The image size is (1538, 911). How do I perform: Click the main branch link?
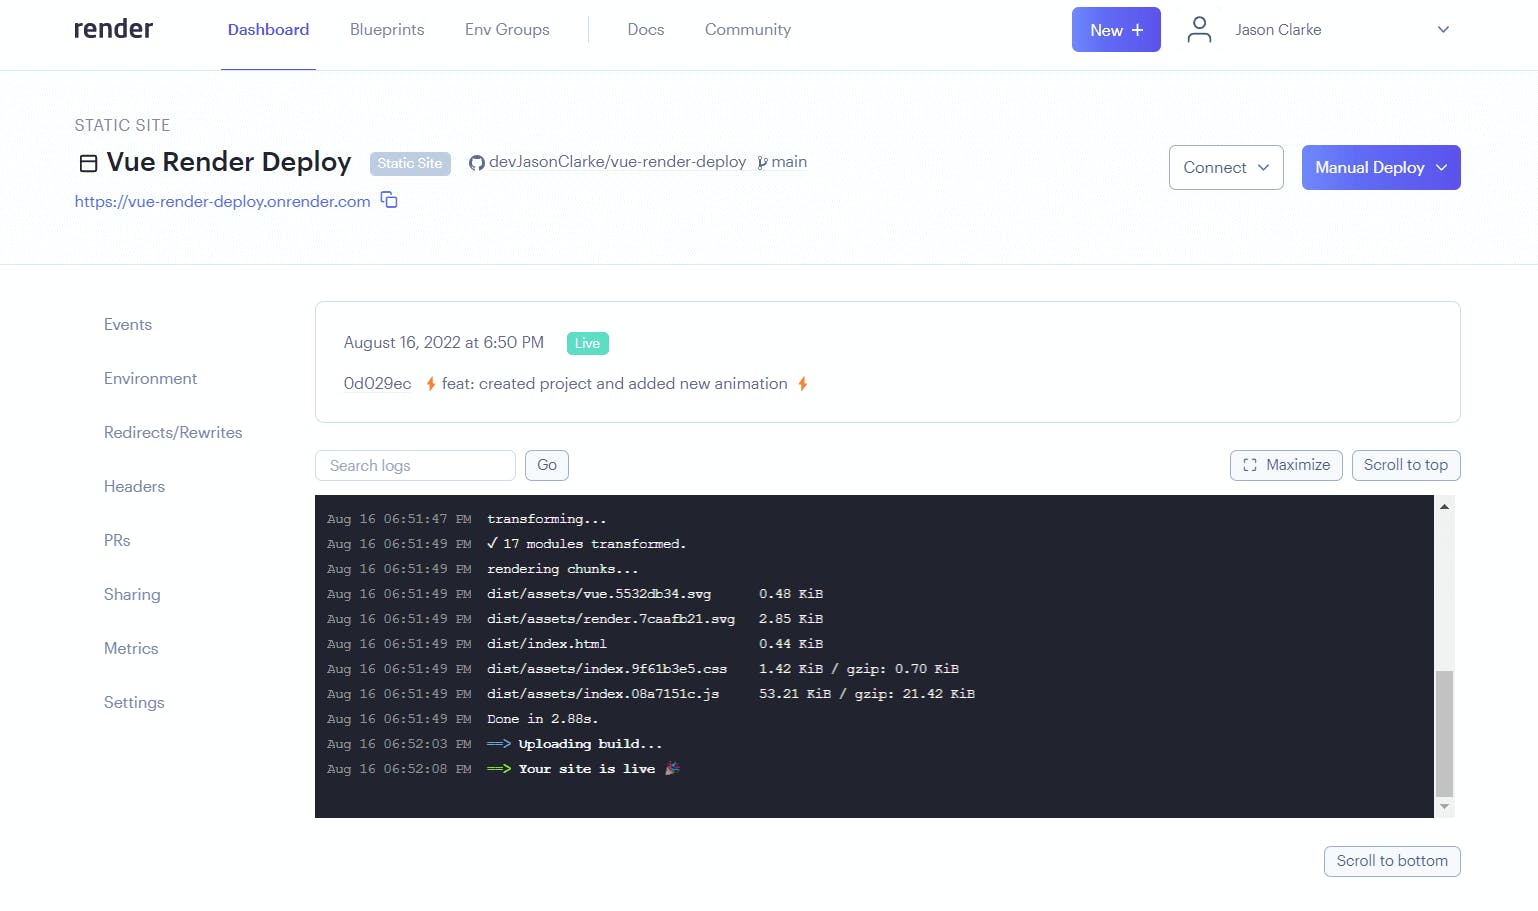[789, 162]
